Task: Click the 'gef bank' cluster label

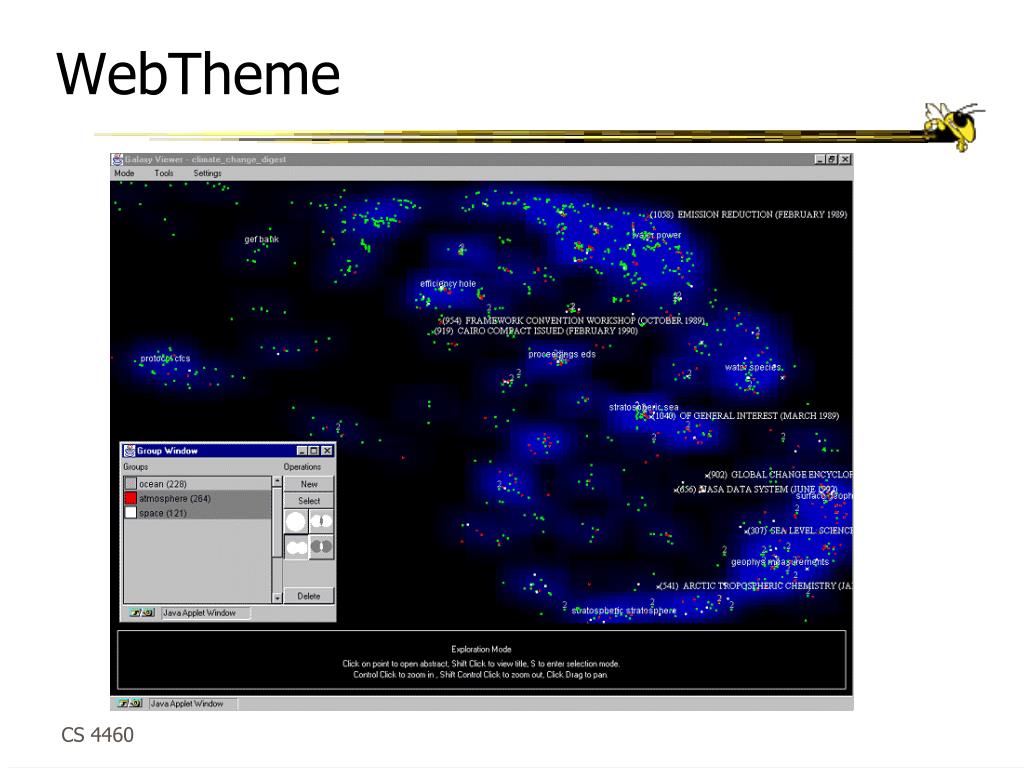Action: click(261, 239)
